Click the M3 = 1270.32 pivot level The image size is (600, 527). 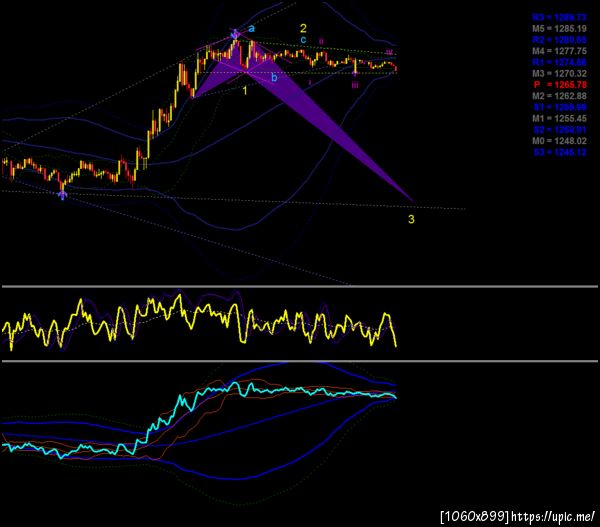coord(559,73)
